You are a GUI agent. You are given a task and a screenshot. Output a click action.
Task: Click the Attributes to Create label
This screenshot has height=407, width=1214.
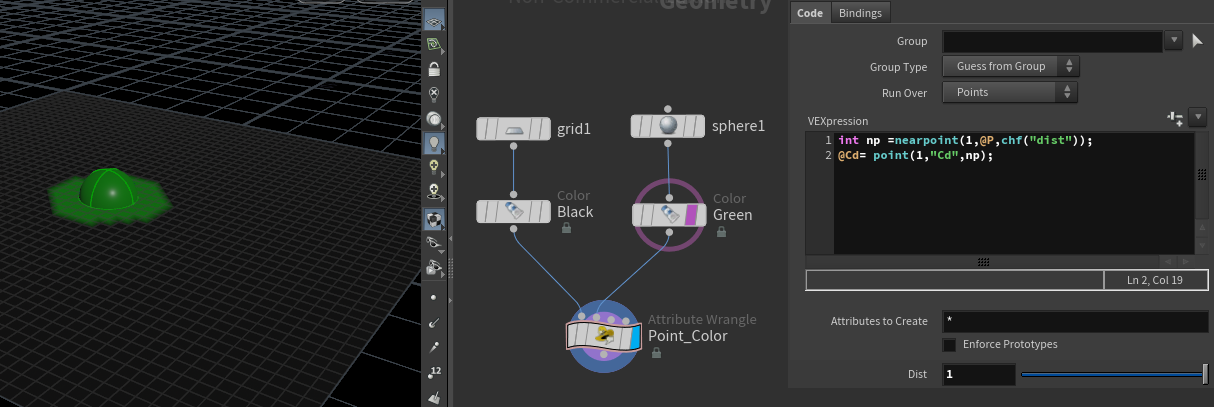pyautogui.click(x=879, y=321)
